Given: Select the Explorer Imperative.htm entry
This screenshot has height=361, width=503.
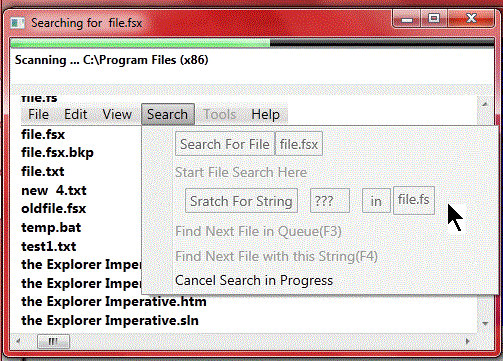Looking at the screenshot, I should pyautogui.click(x=114, y=302).
